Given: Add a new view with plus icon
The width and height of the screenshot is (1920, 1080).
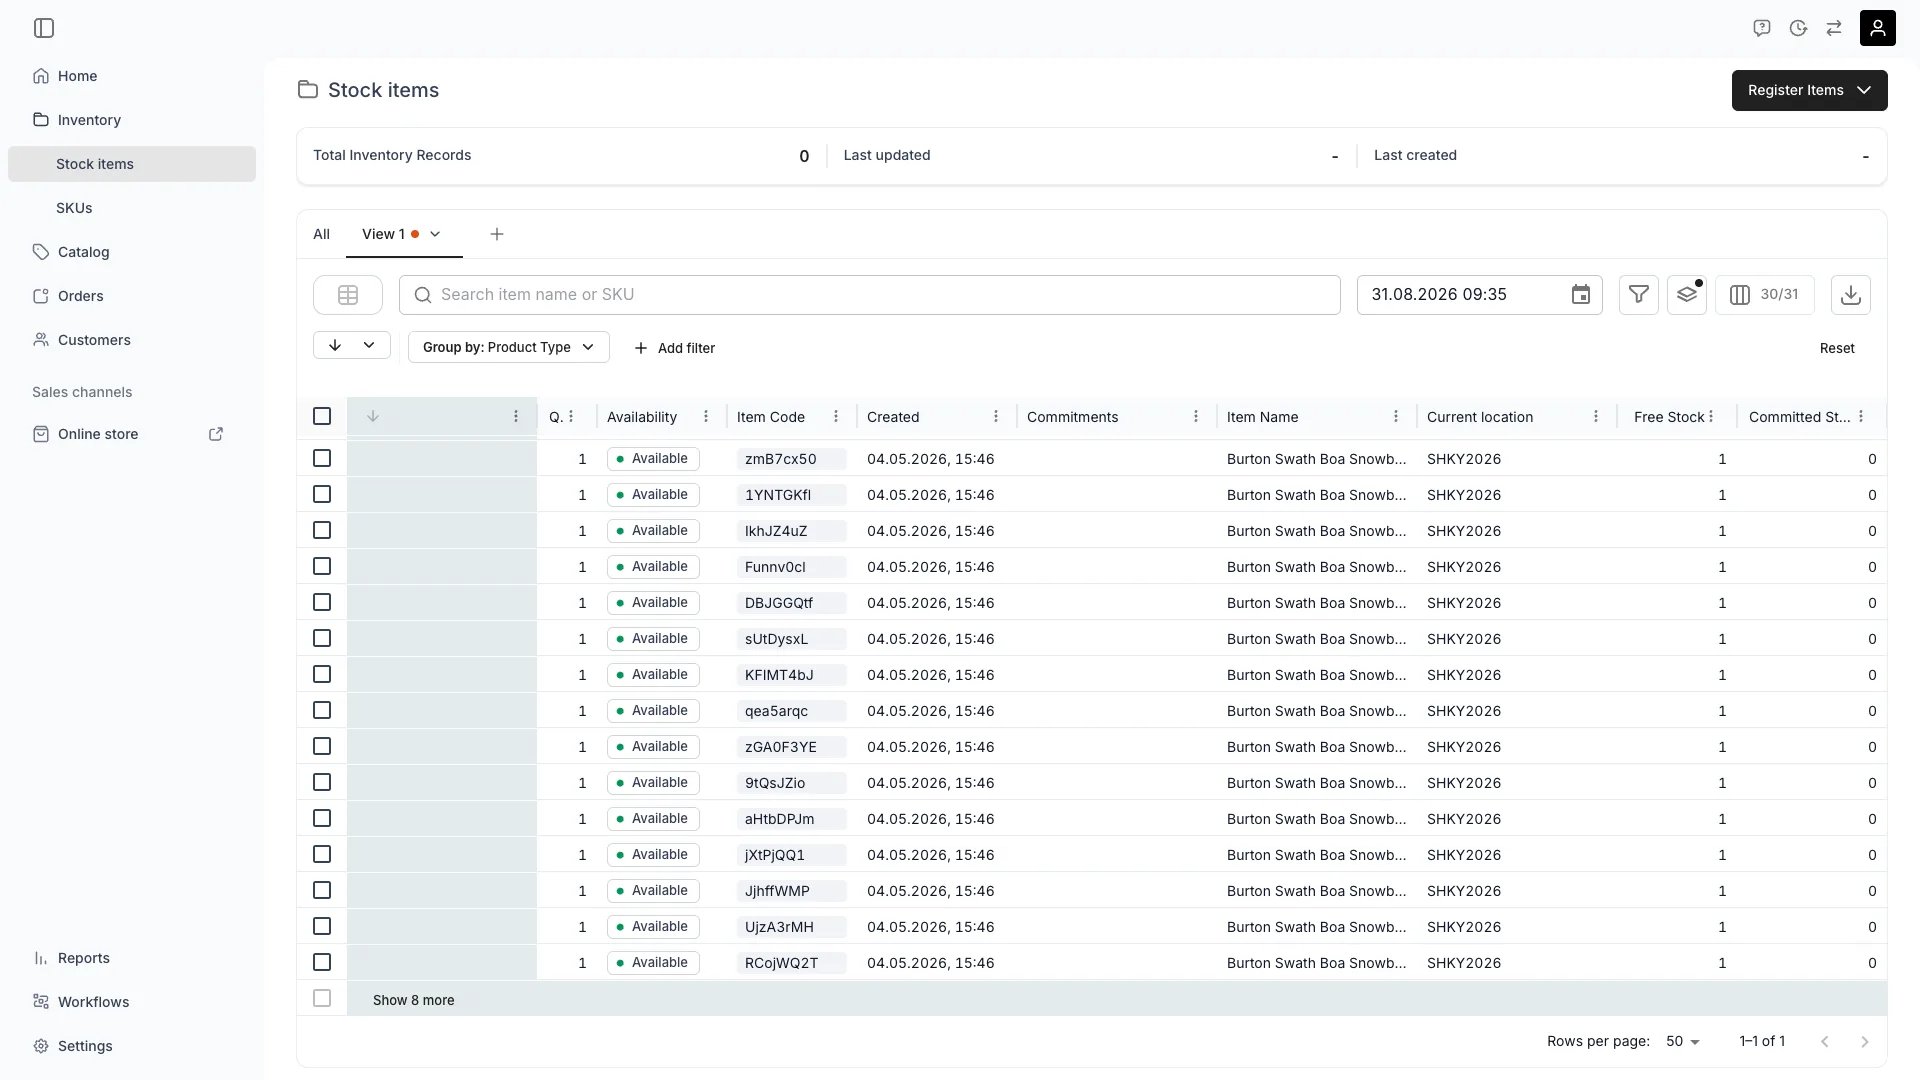Looking at the screenshot, I should point(497,234).
